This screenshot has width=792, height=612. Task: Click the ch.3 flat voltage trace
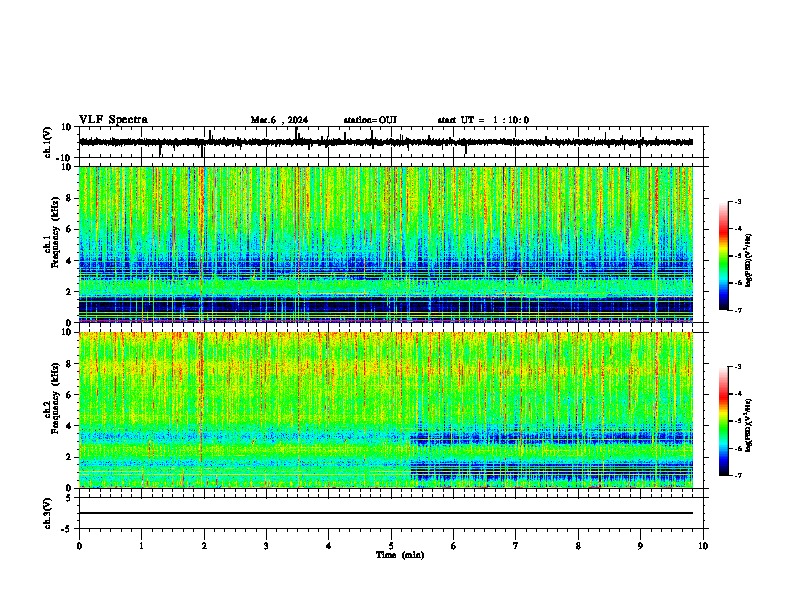click(386, 513)
